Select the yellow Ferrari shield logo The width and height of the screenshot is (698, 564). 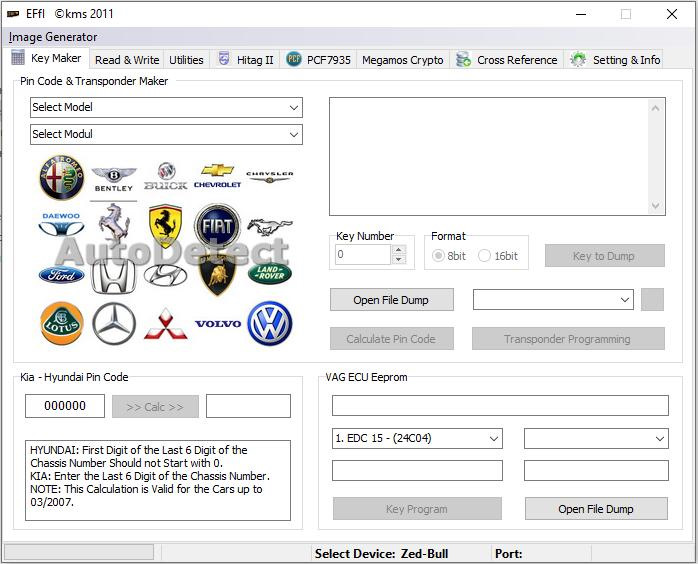(166, 226)
